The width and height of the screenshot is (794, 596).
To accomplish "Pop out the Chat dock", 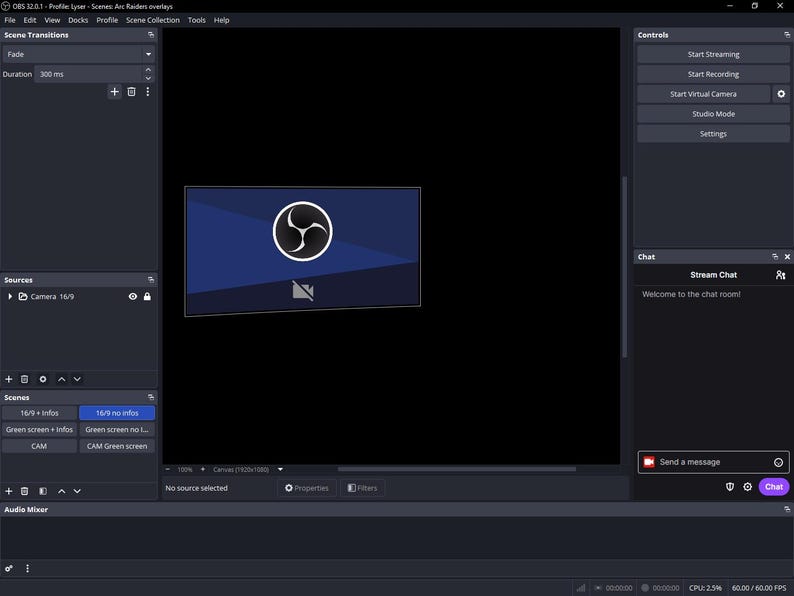I will click(775, 257).
